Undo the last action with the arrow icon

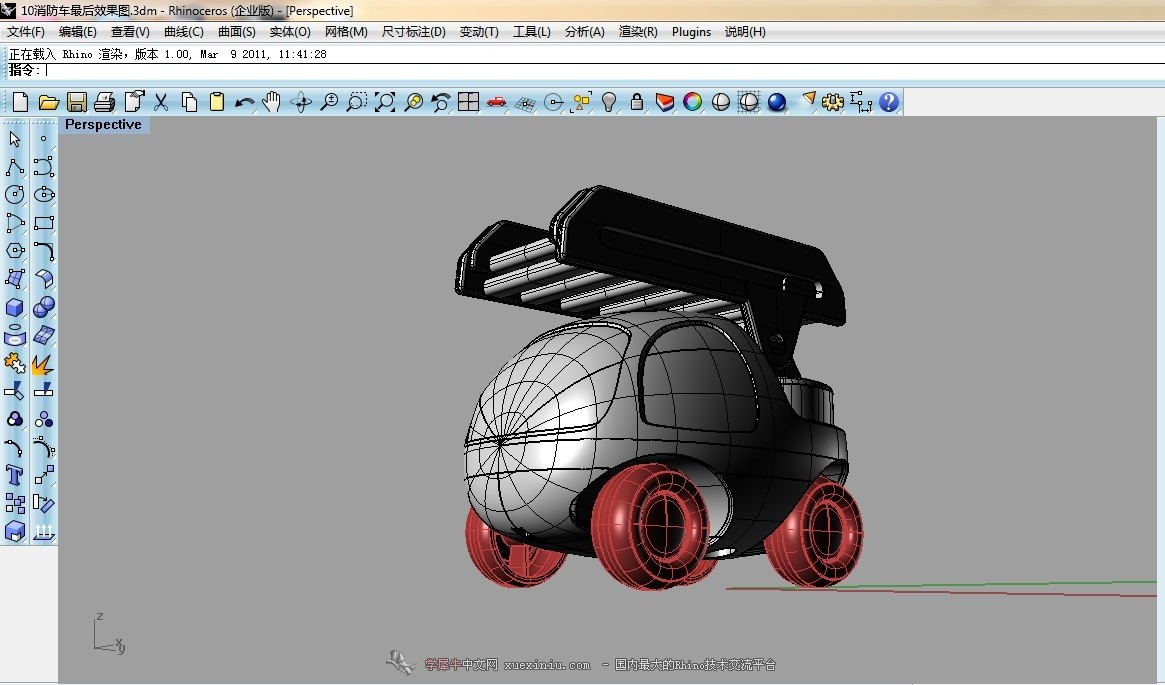pos(244,102)
